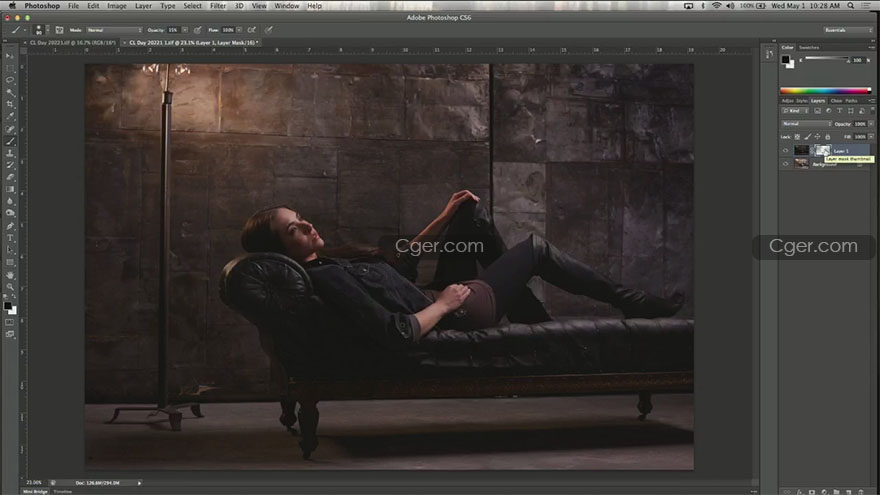Open the Image menu
Screen dimensions: 880x495
click(x=117, y=6)
